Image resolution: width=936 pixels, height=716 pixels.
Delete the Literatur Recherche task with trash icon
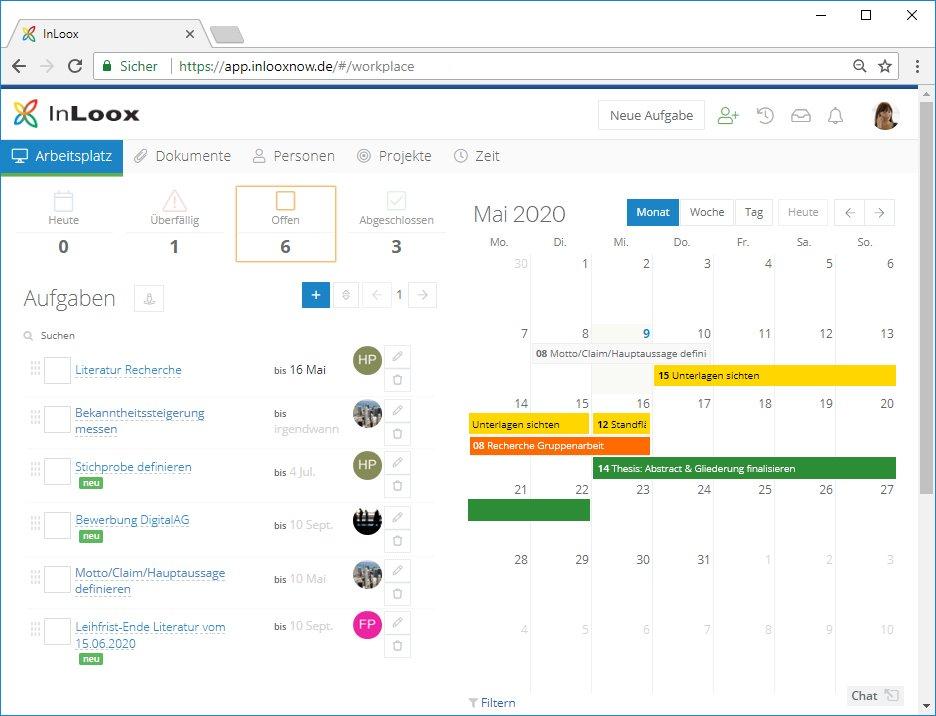click(x=398, y=380)
